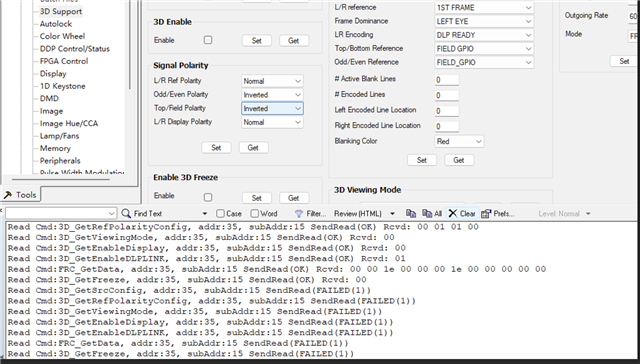Open the Find Text options arrow
Viewport: 640px width, 364px height.
pyautogui.click(x=204, y=213)
